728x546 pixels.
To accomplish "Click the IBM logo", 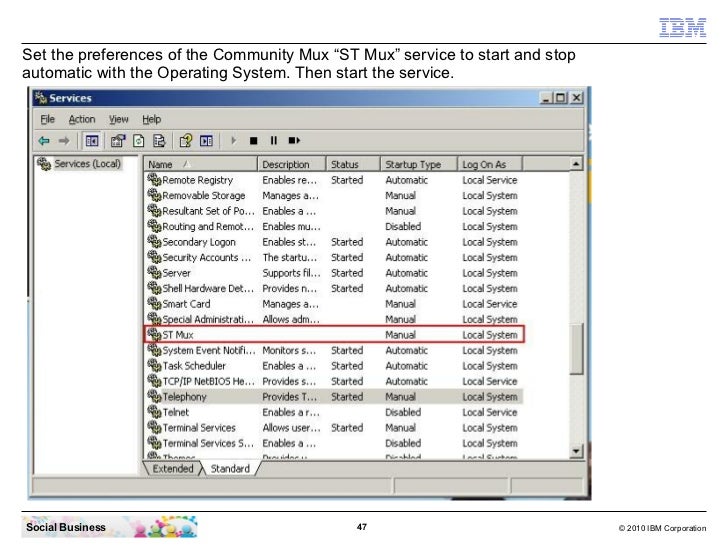I will pos(682,27).
